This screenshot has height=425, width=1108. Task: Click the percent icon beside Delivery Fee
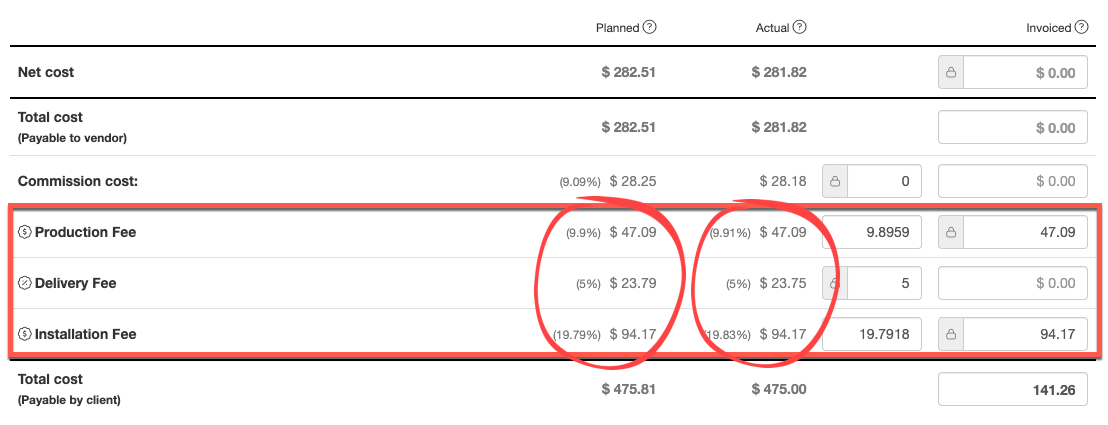(25, 283)
